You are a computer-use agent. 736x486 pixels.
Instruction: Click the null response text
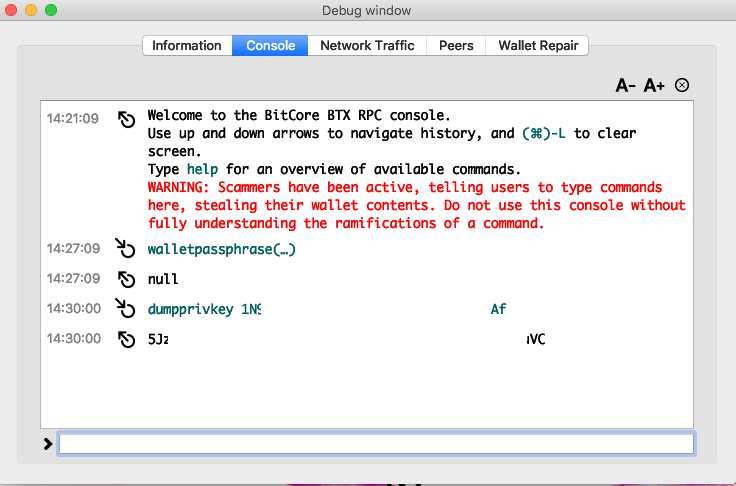[x=163, y=279]
